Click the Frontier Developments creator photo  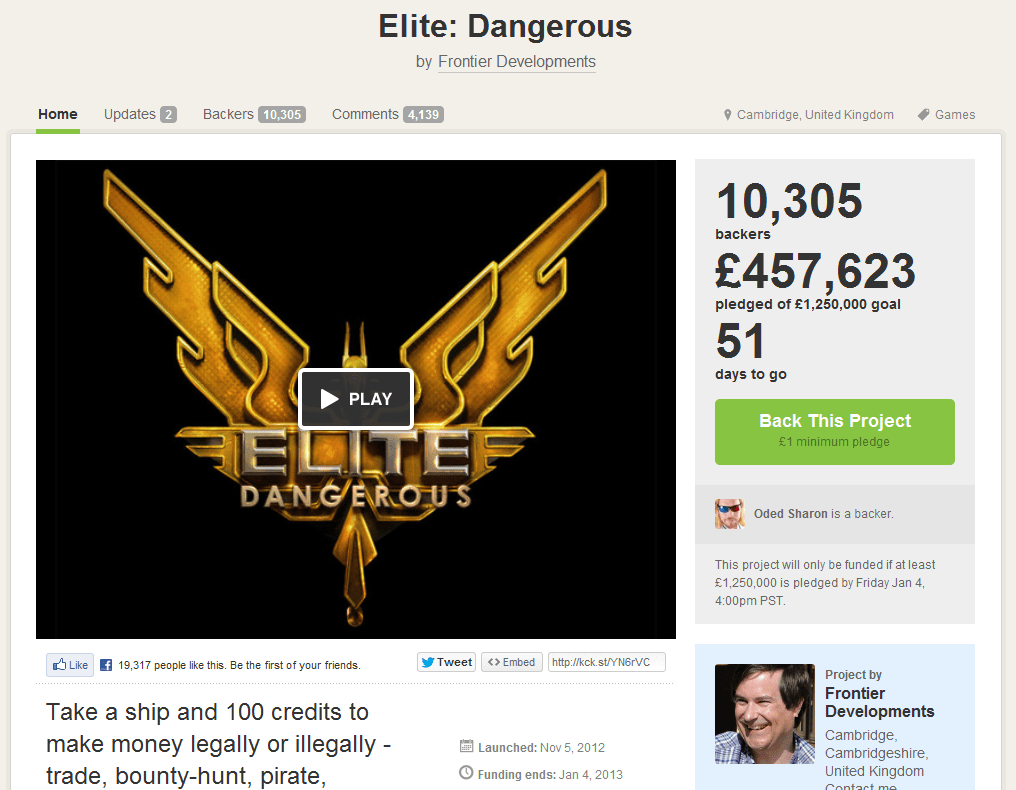pyautogui.click(x=765, y=714)
